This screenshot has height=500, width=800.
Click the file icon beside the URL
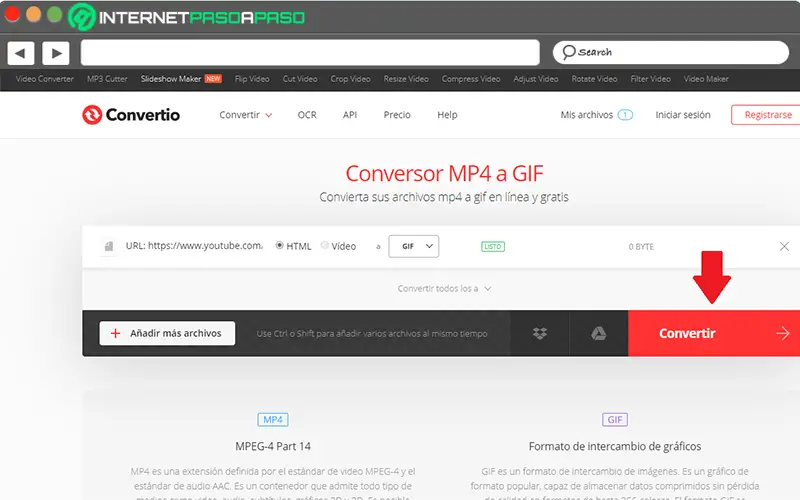tap(109, 246)
